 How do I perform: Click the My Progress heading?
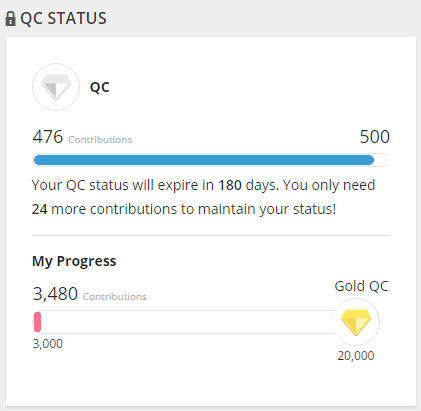point(74,261)
